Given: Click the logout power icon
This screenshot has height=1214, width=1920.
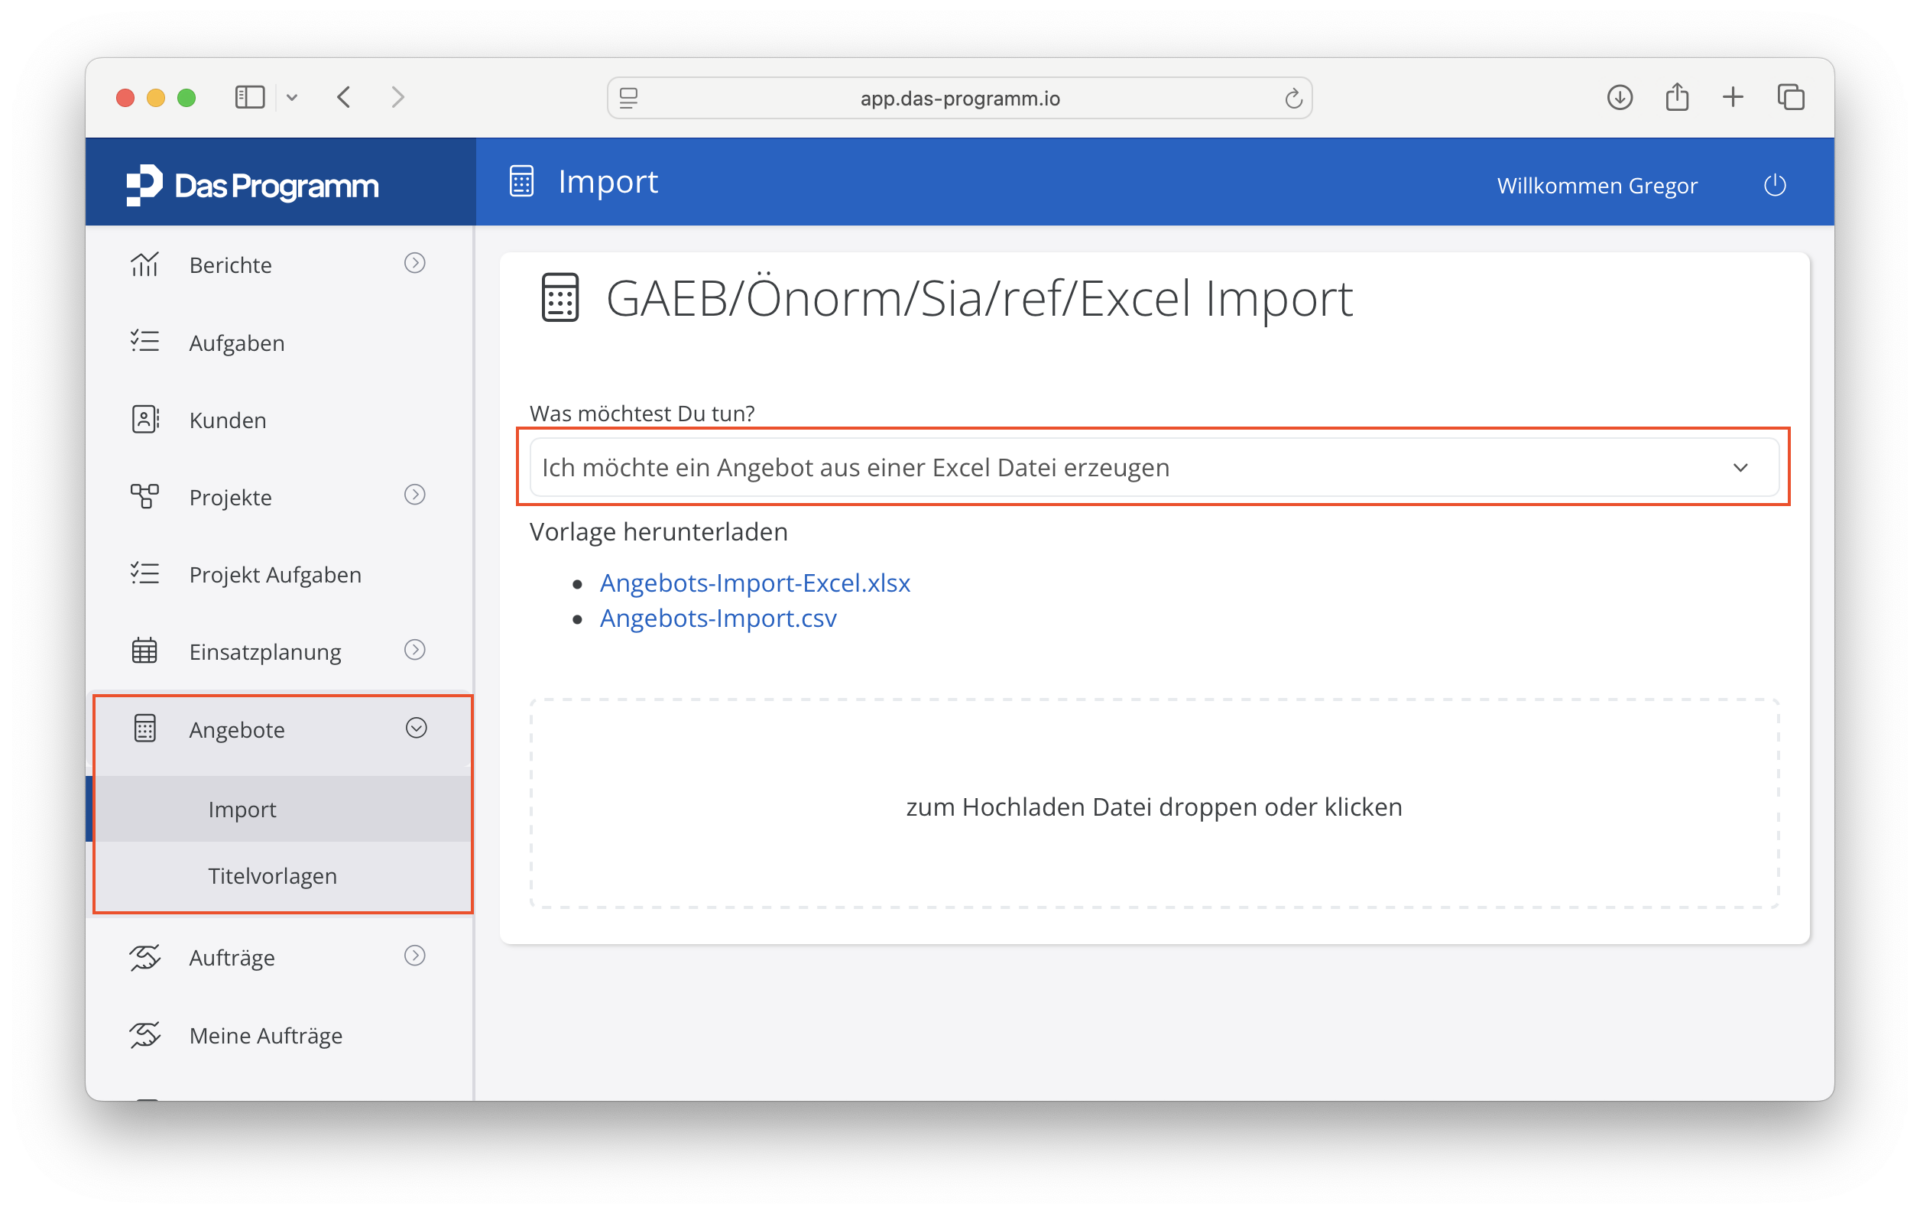Looking at the screenshot, I should (x=1774, y=185).
